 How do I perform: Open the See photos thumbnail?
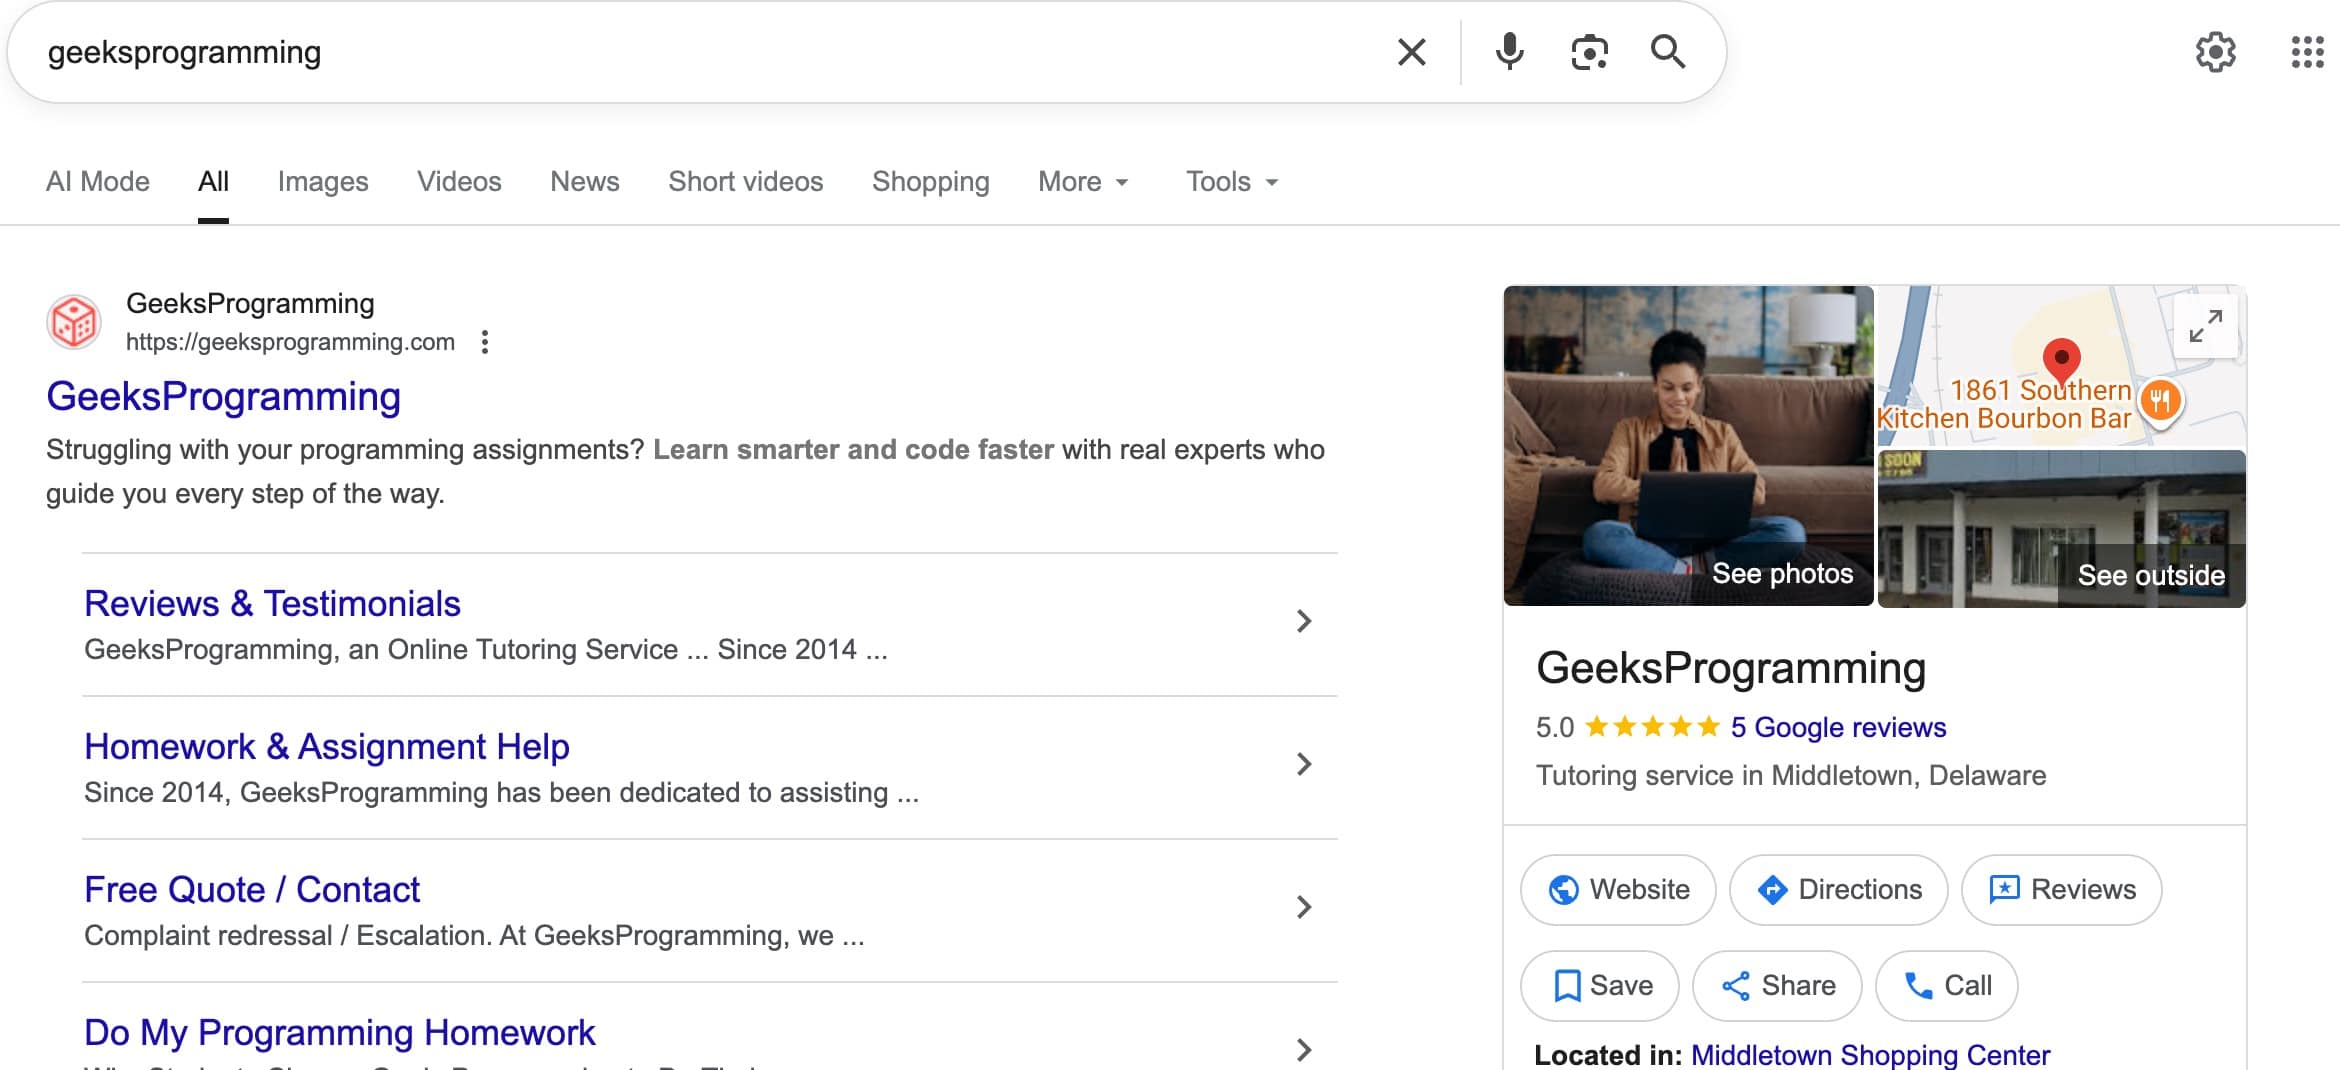[1688, 446]
